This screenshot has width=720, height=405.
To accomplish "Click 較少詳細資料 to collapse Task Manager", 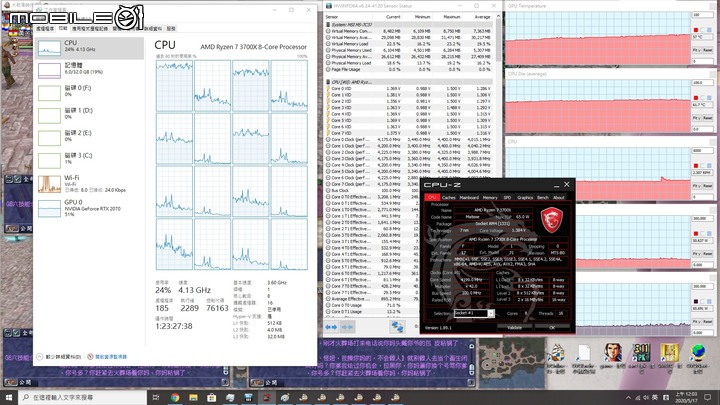I will (x=59, y=357).
